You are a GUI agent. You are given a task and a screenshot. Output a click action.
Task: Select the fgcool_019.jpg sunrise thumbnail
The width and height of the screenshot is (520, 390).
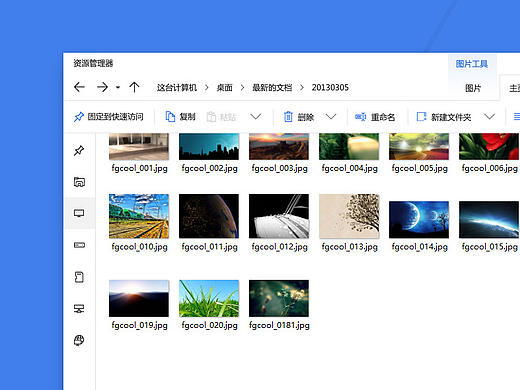139,298
